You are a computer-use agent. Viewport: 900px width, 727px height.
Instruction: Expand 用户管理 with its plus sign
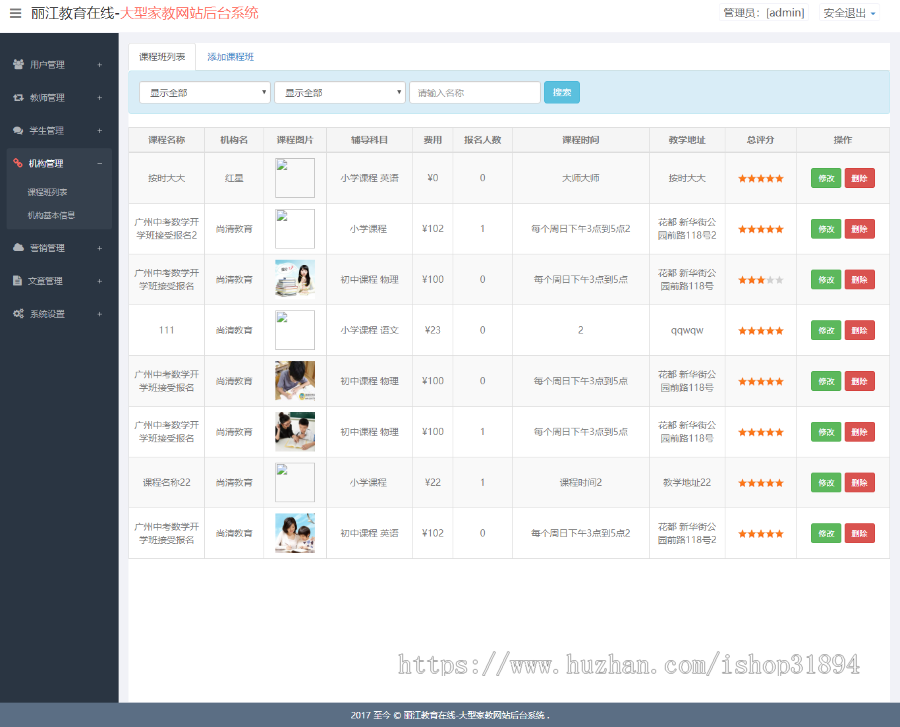(100, 65)
